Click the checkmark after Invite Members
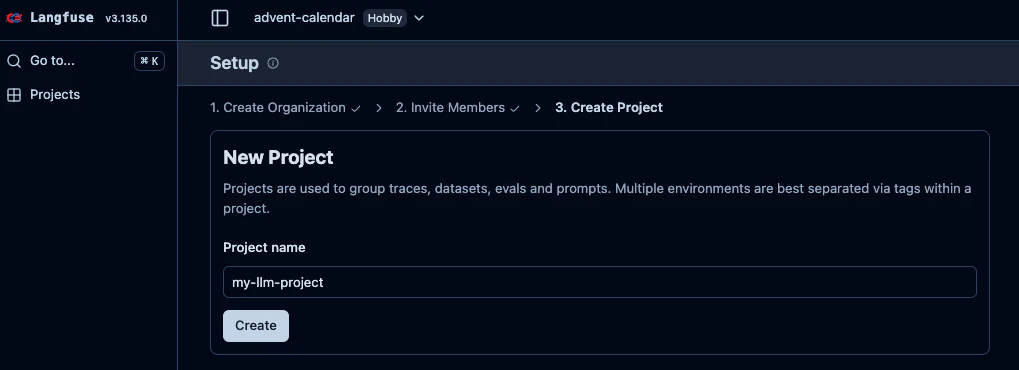 (515, 109)
